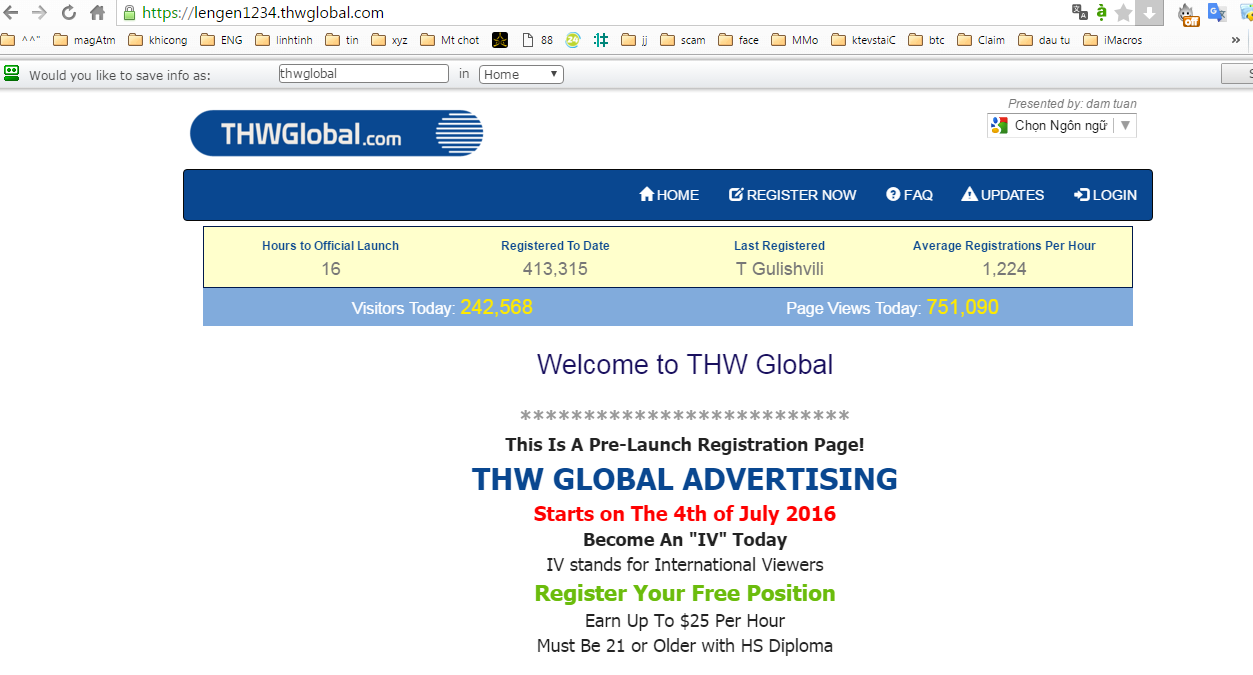Open the jj bookmarks folder
Image resolution: width=1253 pixels, height=675 pixels.
(x=635, y=40)
